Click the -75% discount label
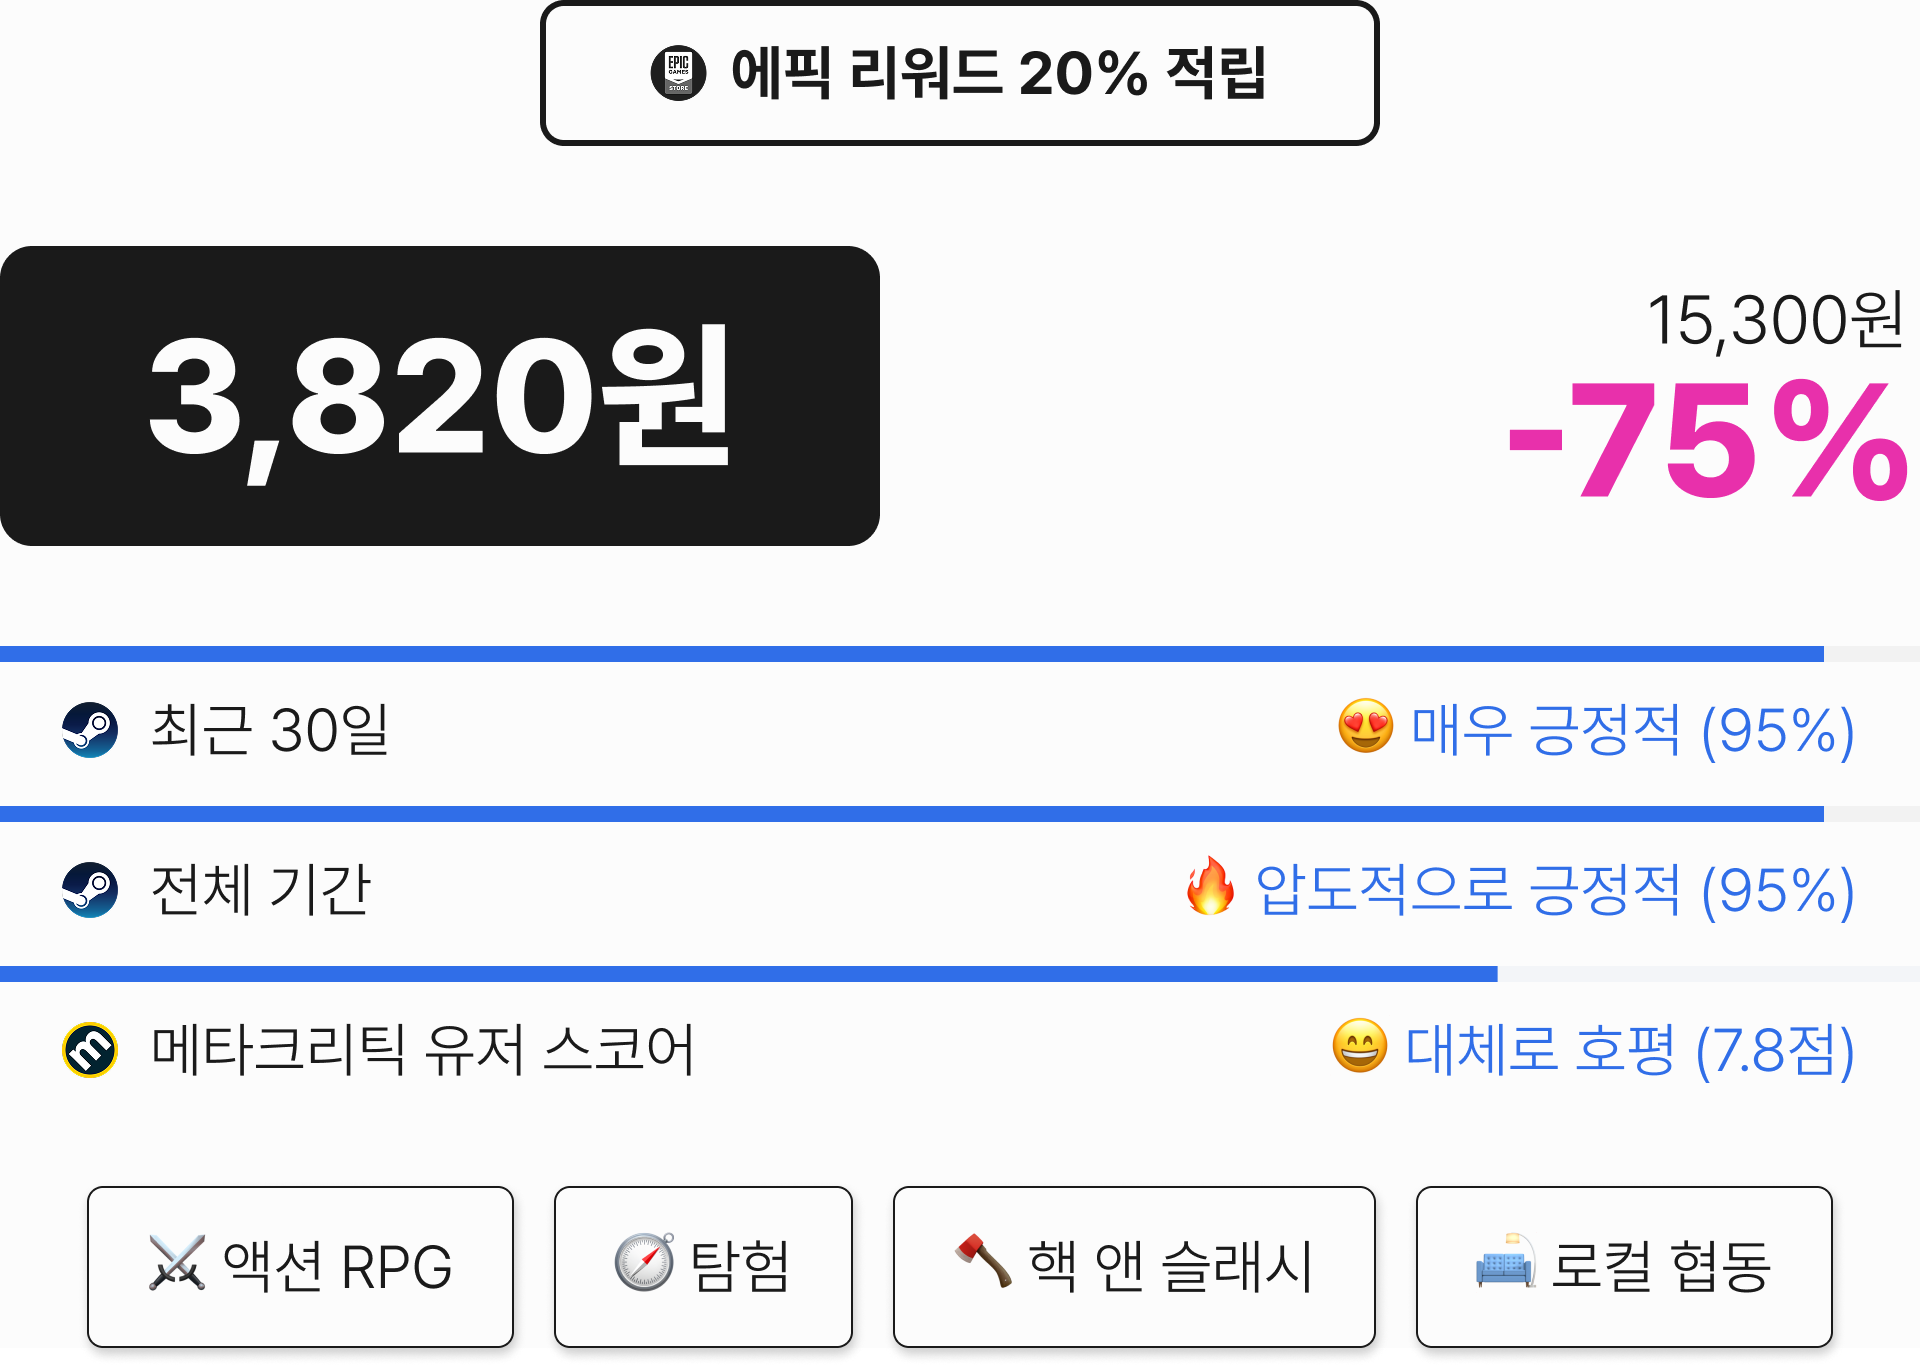This screenshot has height=1366, width=1920. [1708, 440]
